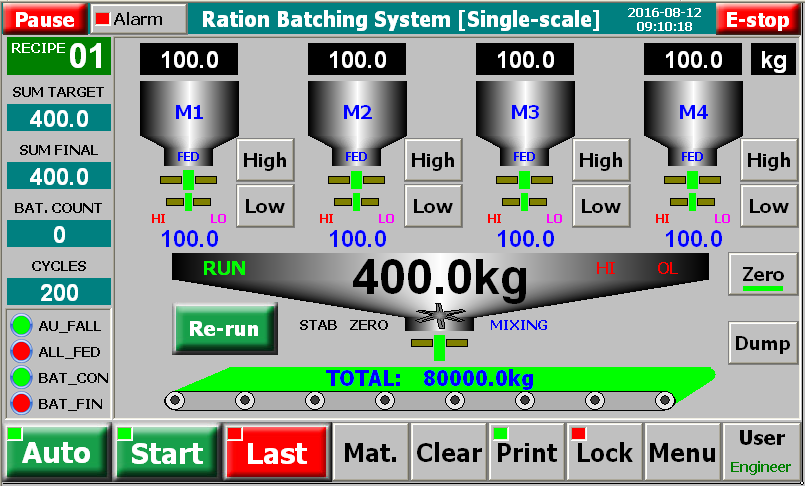Click the M1 target weight 100.0 field

[x=189, y=60]
